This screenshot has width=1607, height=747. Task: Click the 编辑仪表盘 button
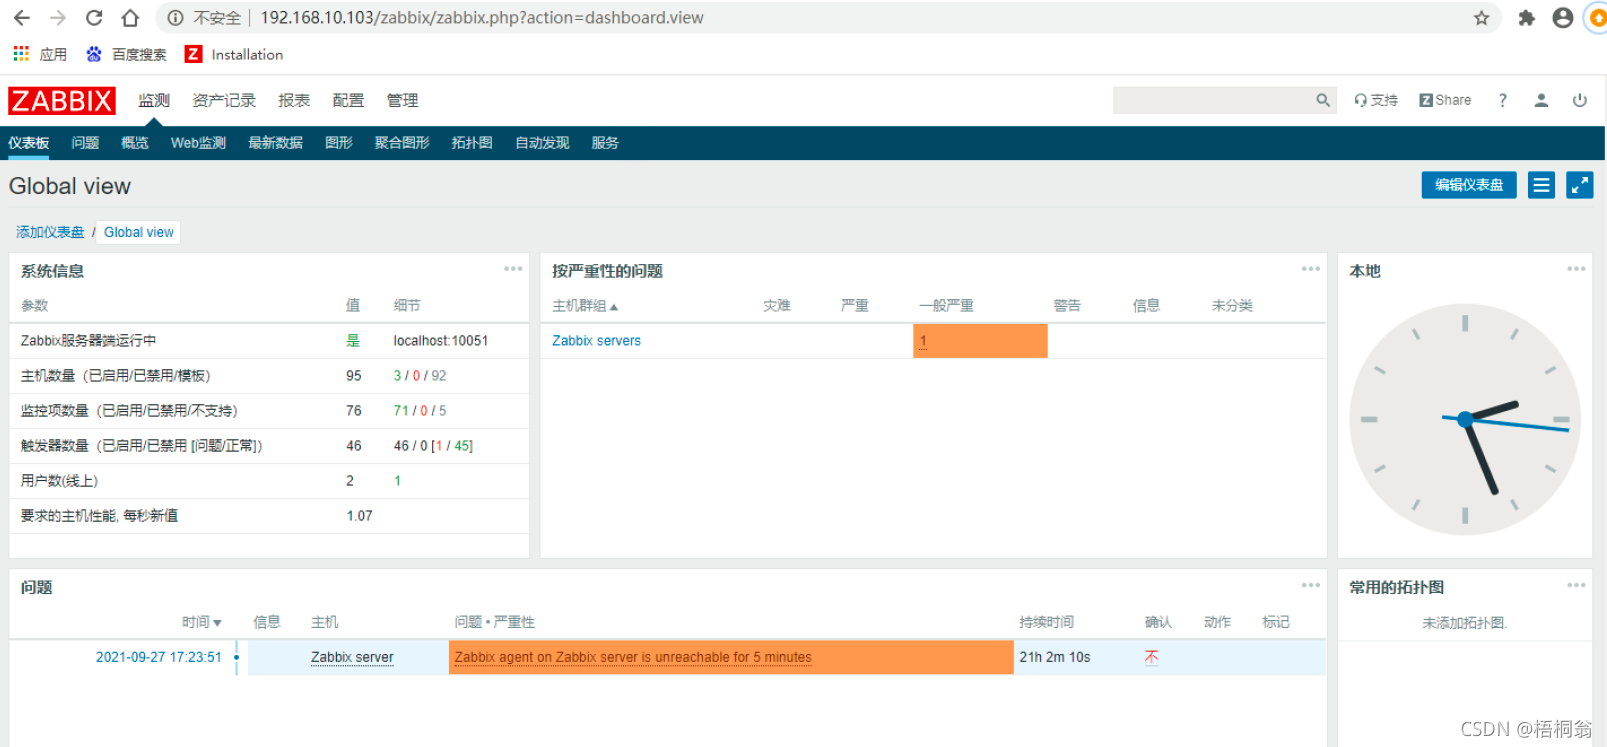tap(1469, 185)
